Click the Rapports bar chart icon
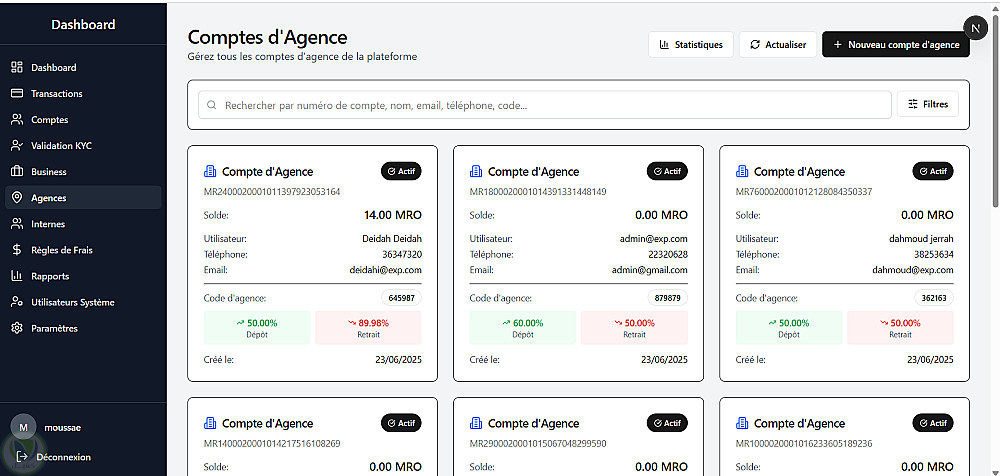 tap(16, 276)
